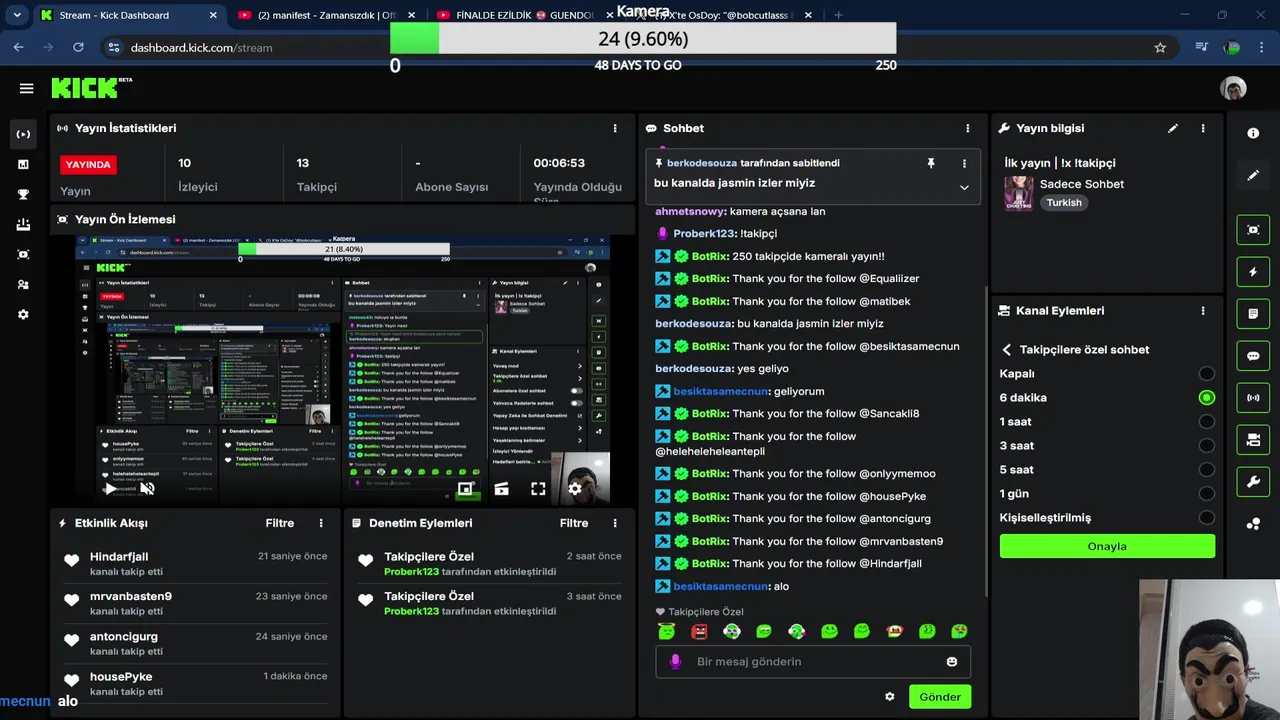Viewport: 1280px width, 720px height.
Task: Play the stream preview video
Action: coord(110,488)
